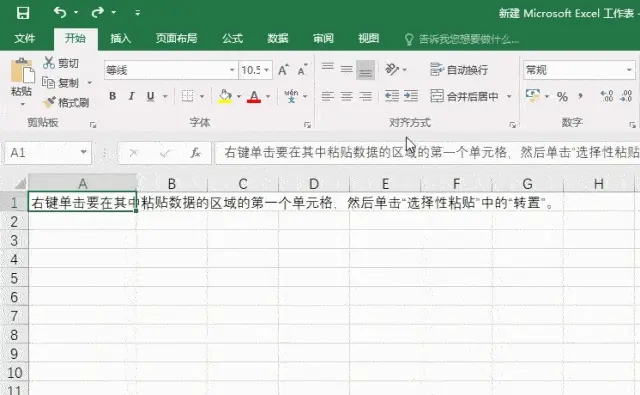Open the number format 常规 combo box
The image size is (640, 395).
tap(579, 70)
